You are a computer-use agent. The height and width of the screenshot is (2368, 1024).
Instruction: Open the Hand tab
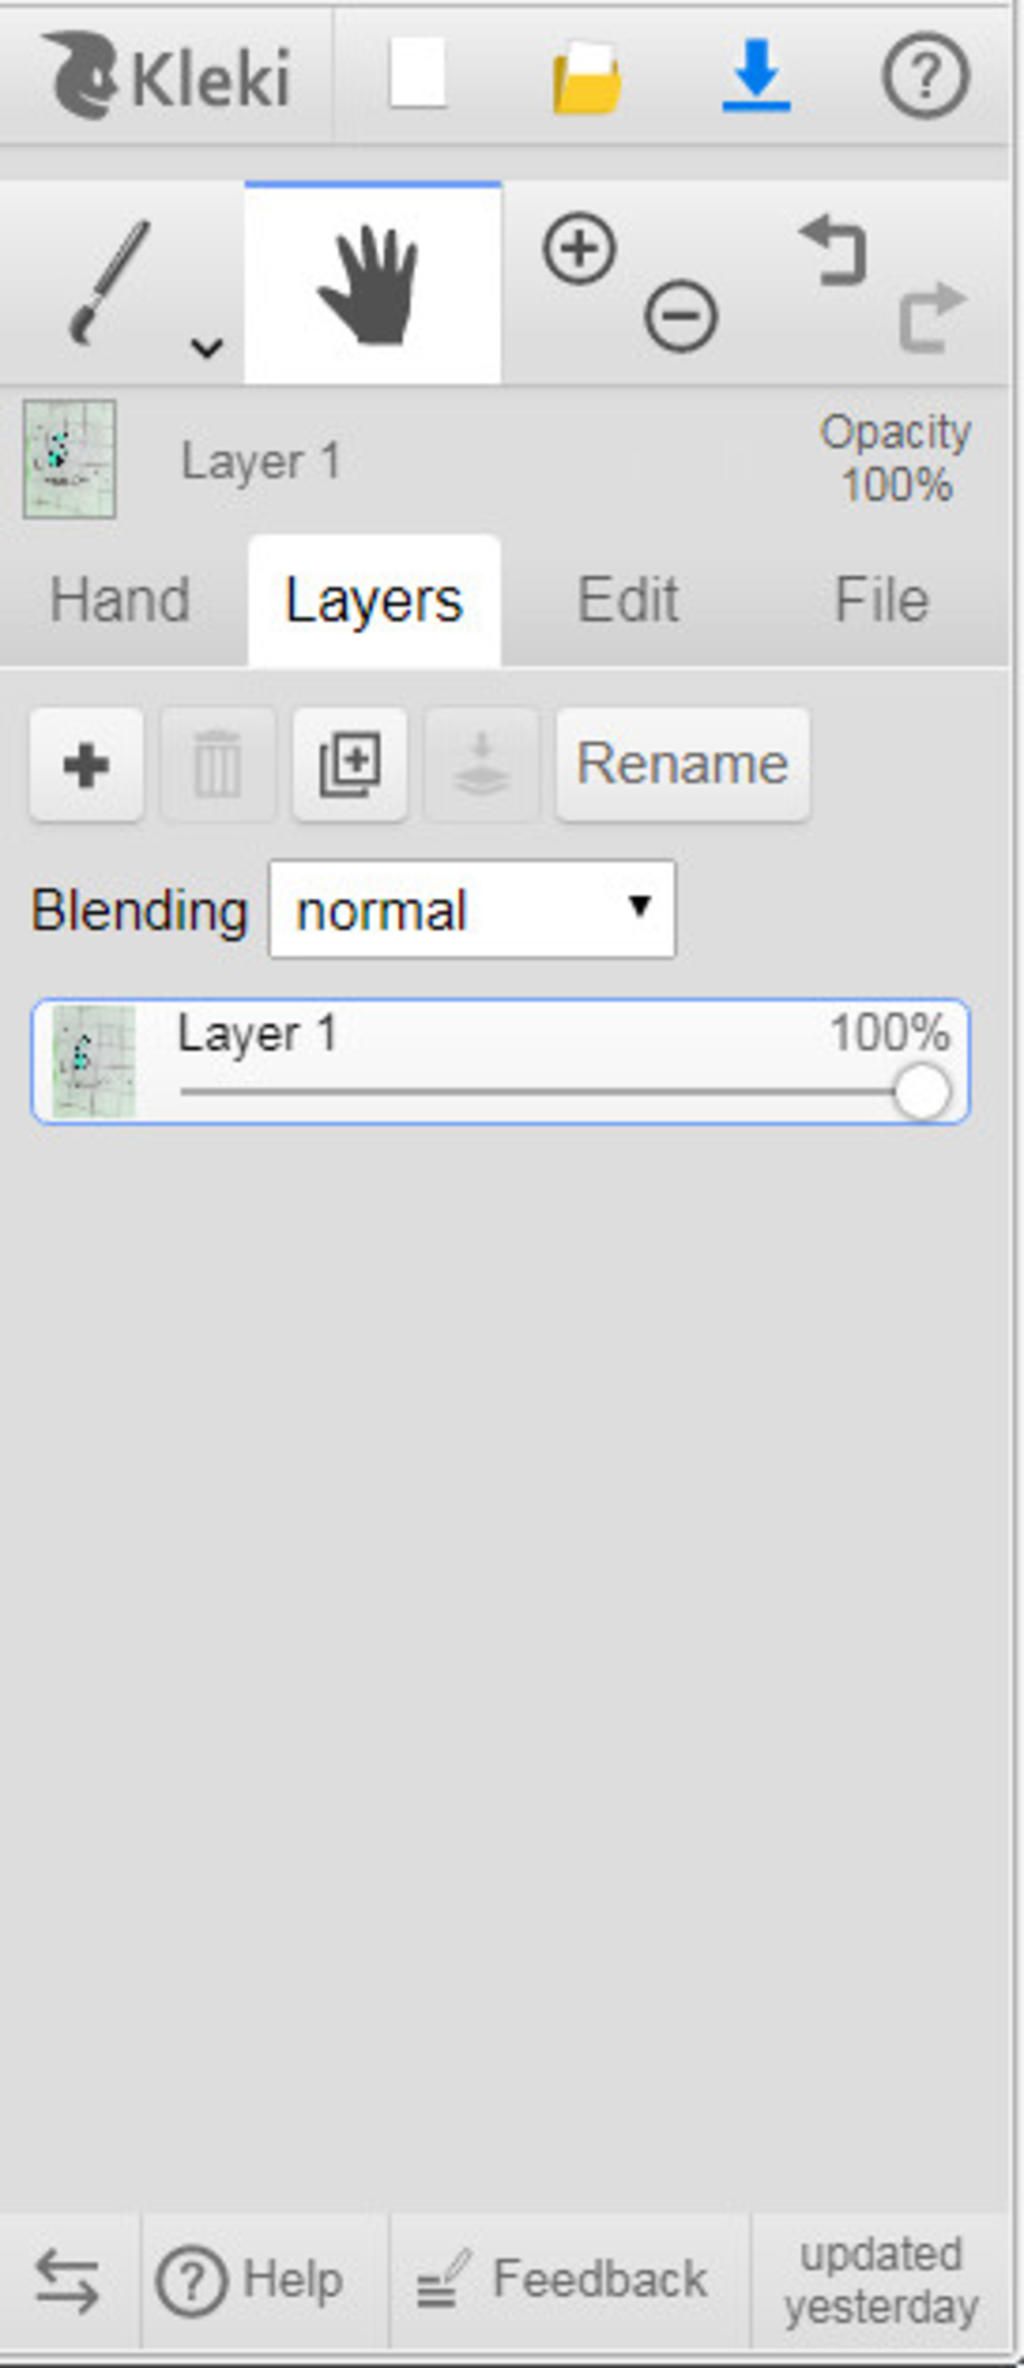click(x=120, y=600)
